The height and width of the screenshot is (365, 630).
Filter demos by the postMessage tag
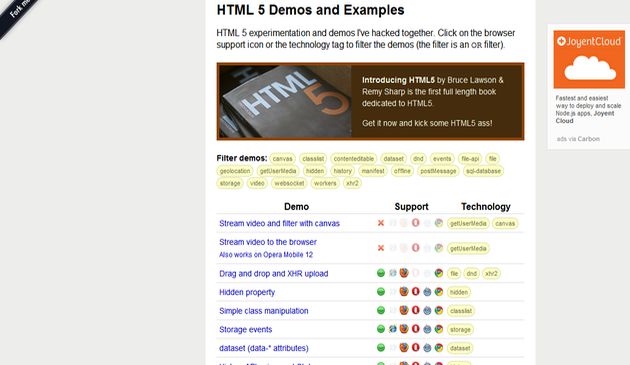tap(438, 171)
